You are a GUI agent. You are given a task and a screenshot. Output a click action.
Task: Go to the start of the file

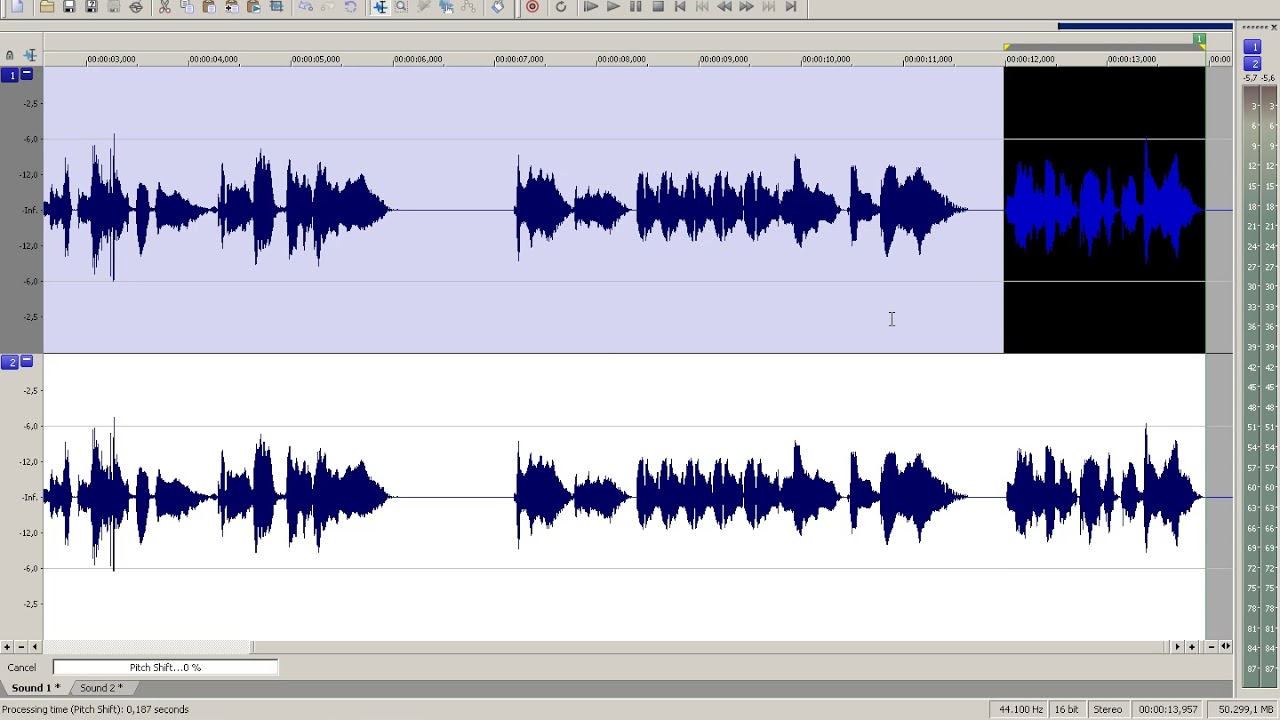(x=681, y=6)
